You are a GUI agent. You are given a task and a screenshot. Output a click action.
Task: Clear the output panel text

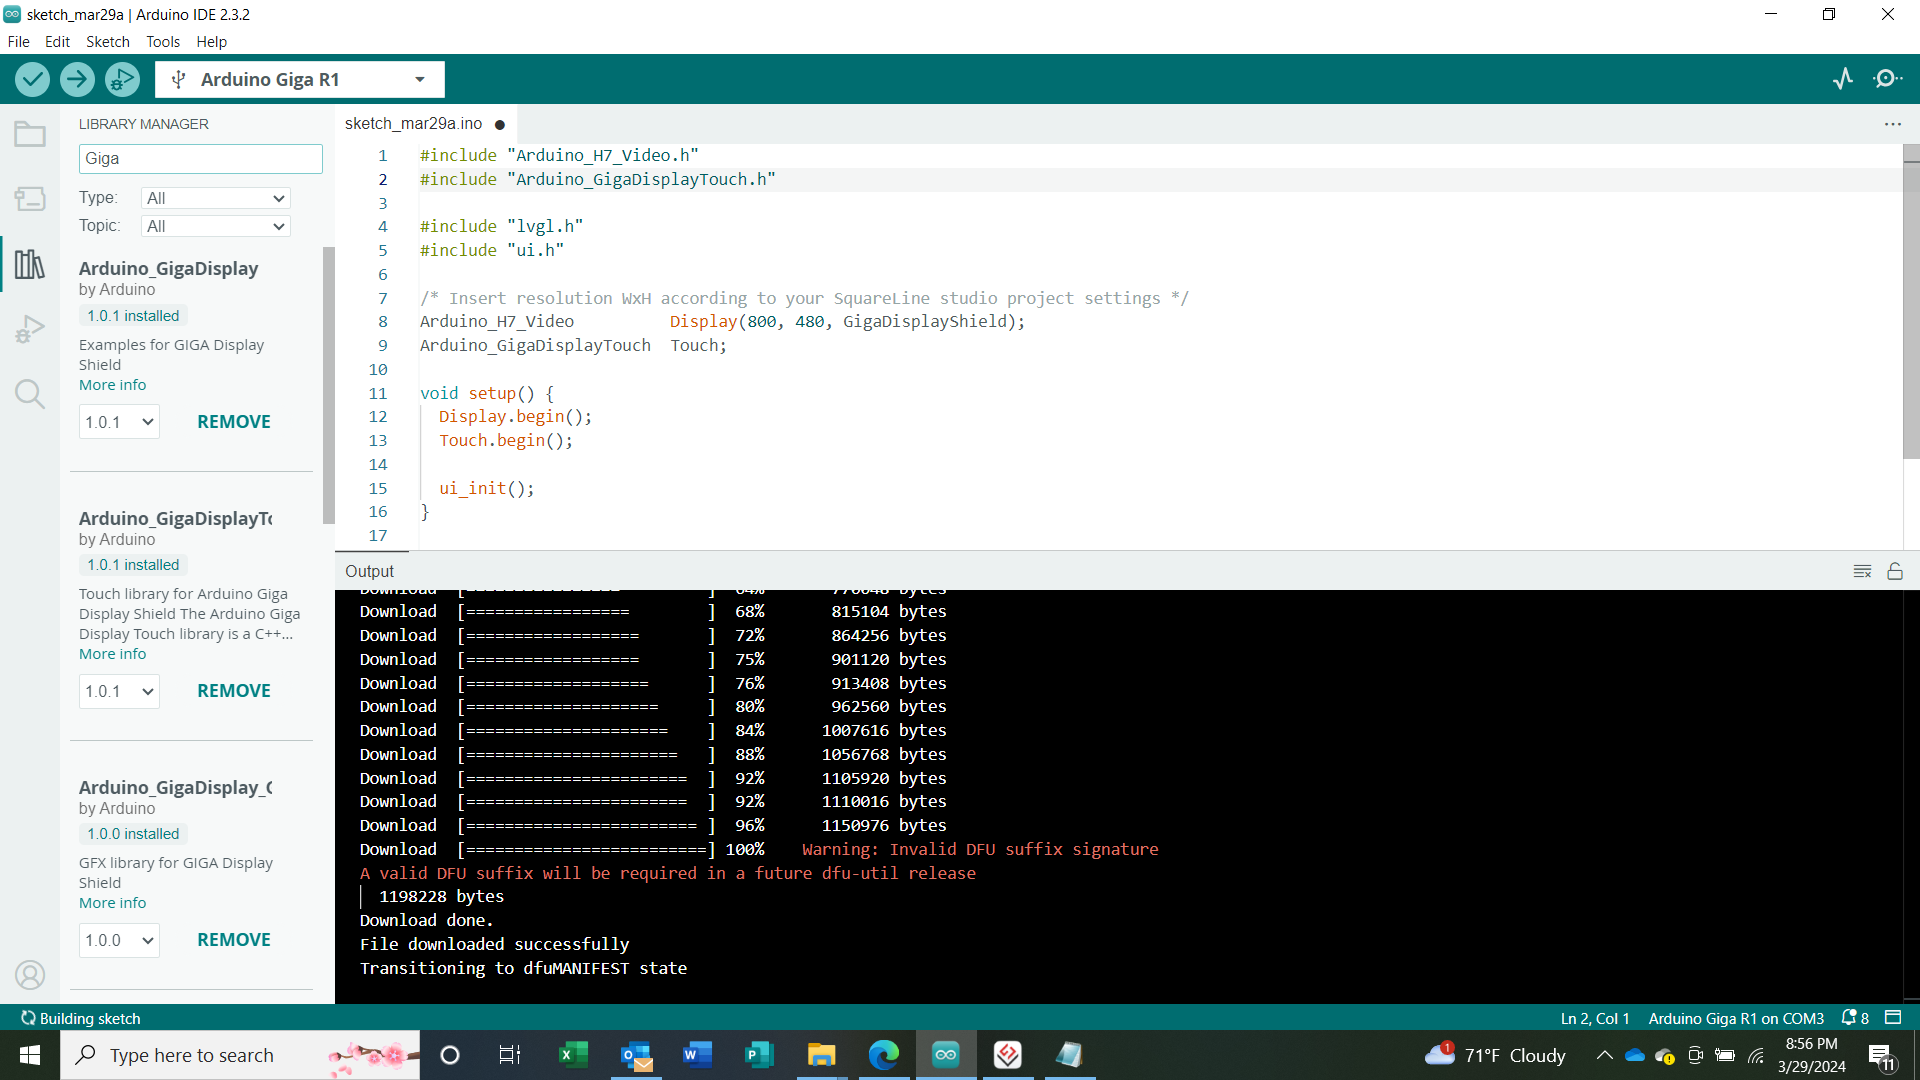[1862, 571]
